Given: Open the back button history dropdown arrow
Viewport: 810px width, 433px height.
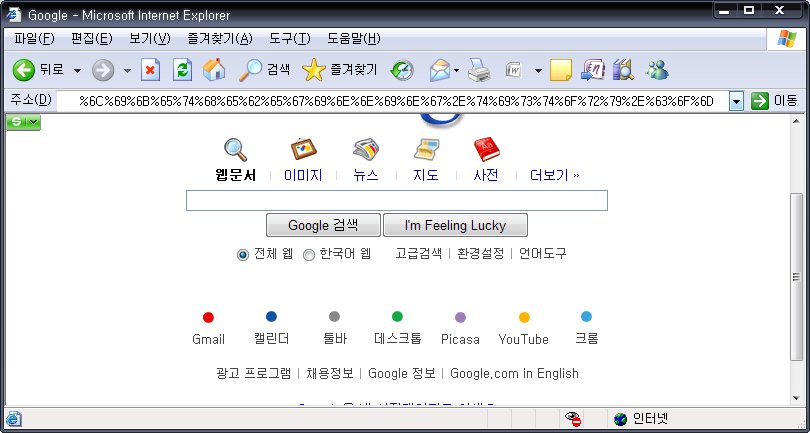Looking at the screenshot, I should coord(77,71).
